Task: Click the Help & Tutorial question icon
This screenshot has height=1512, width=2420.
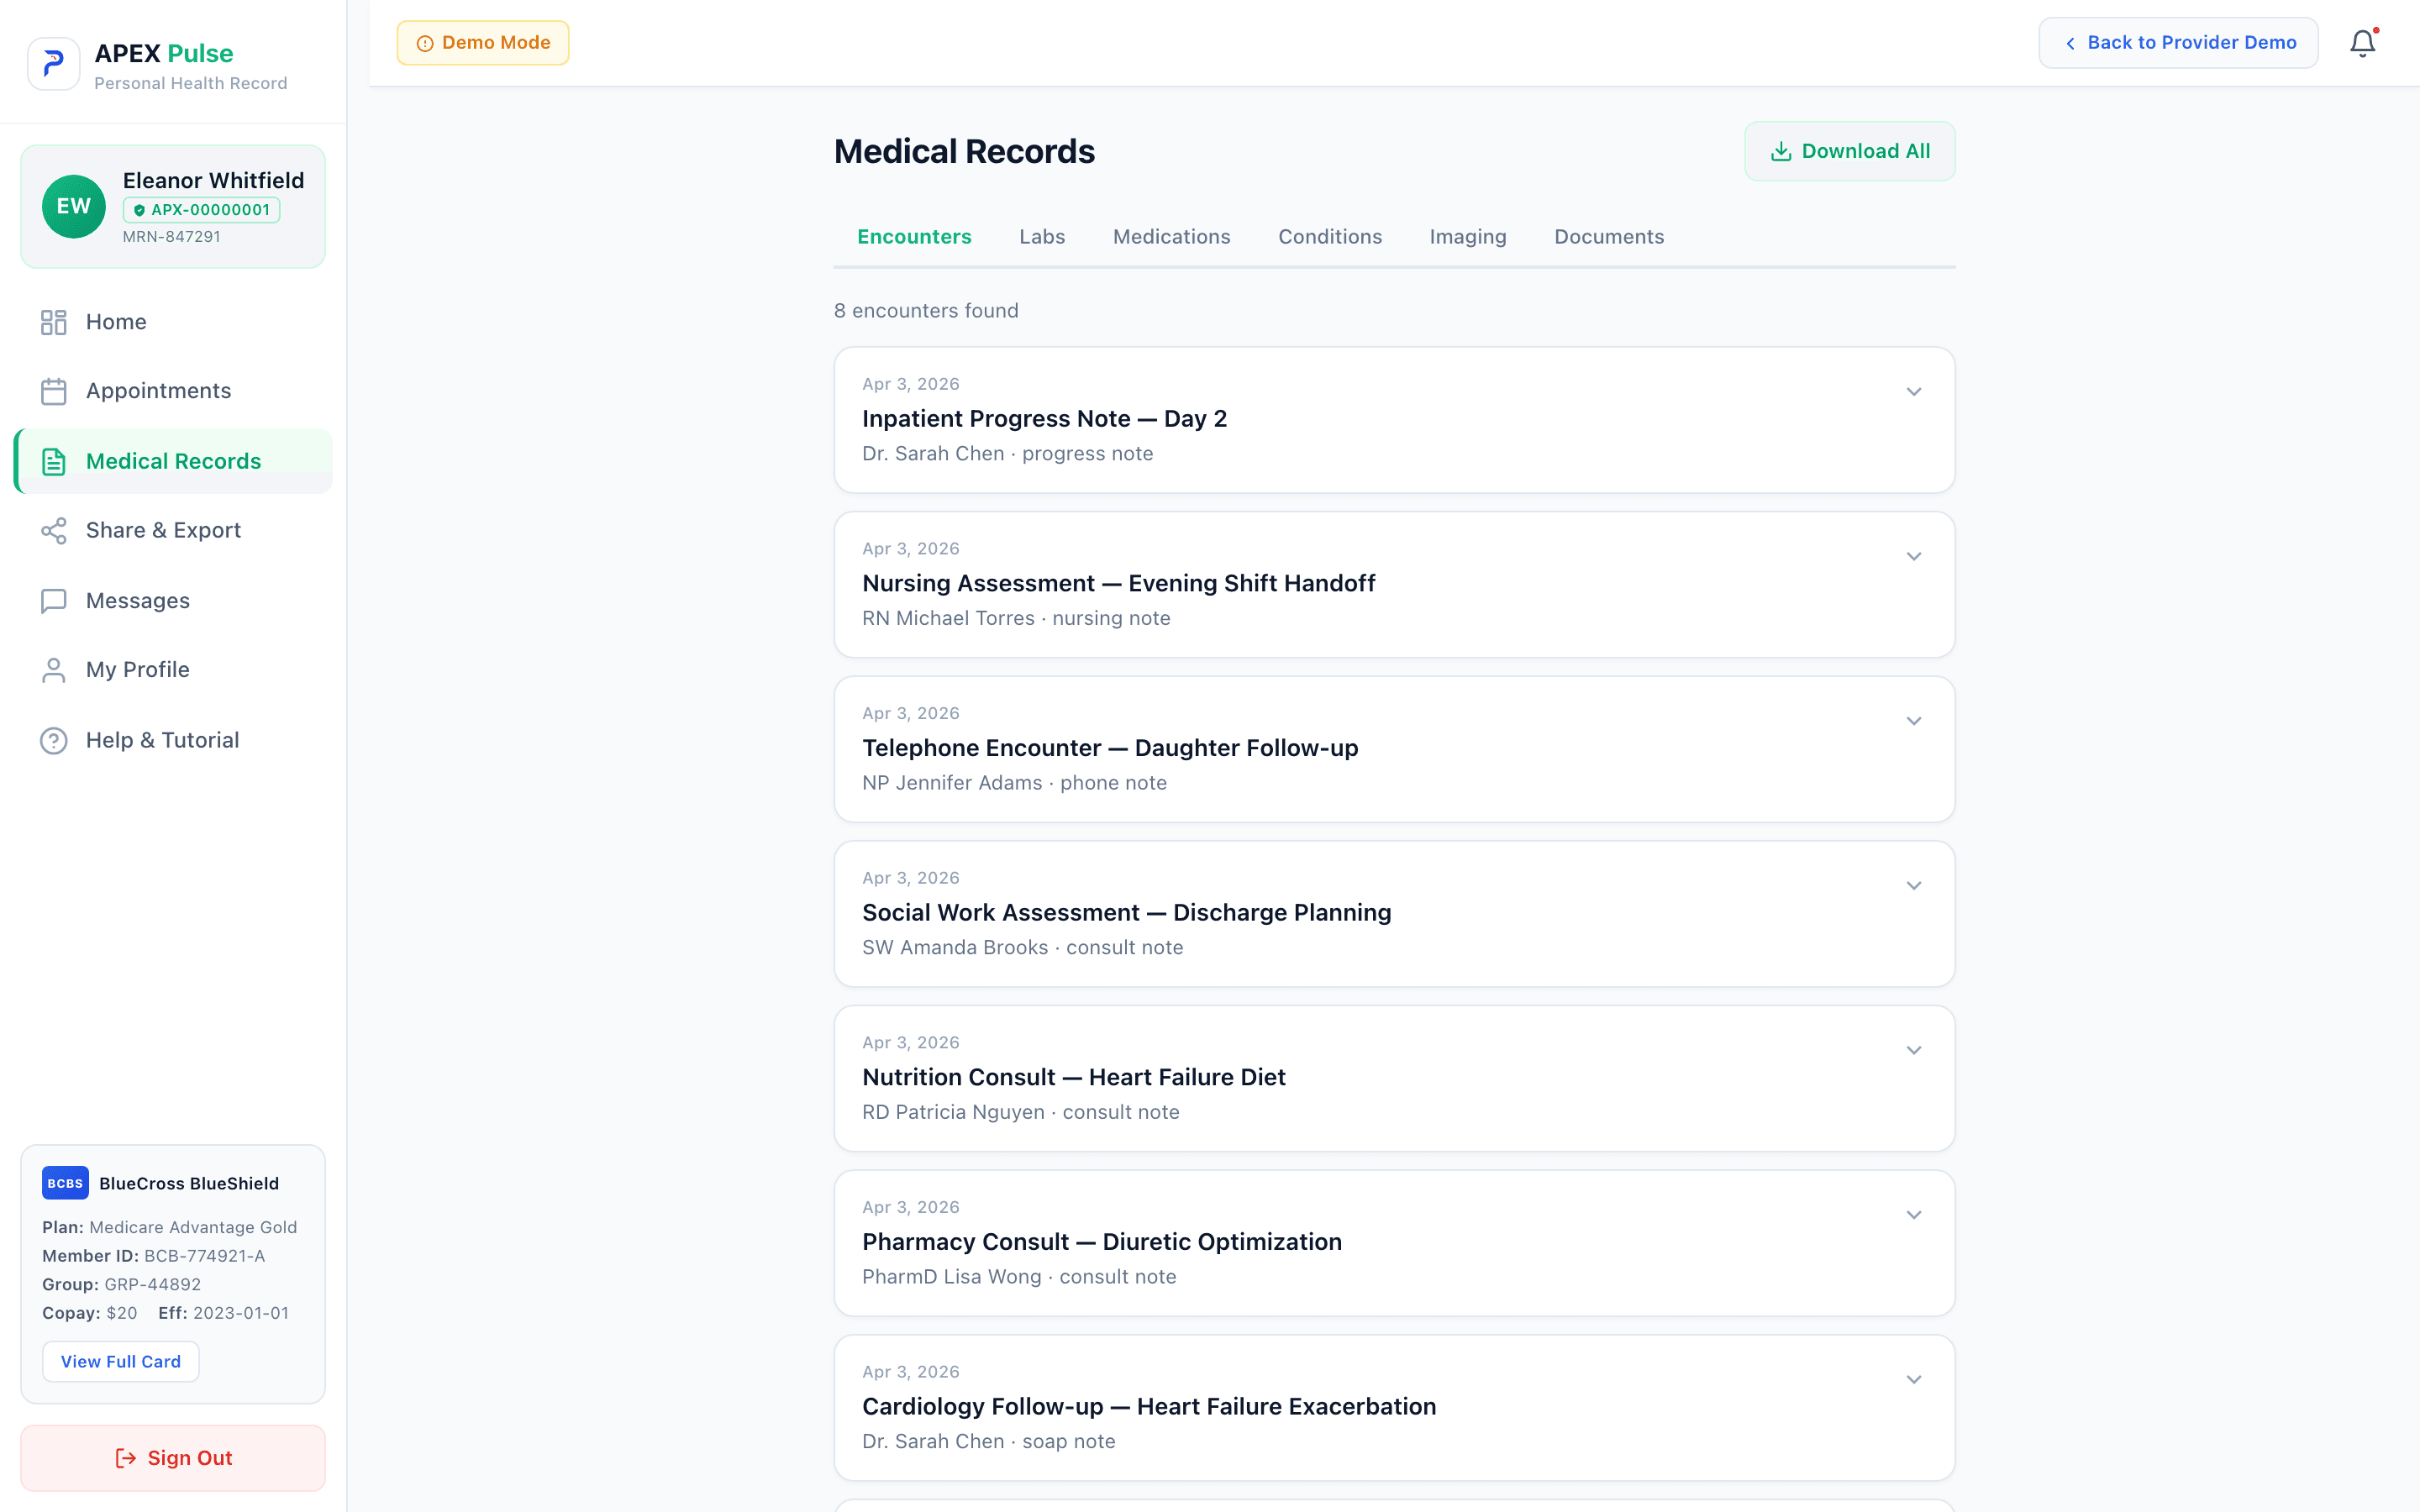Action: (53, 740)
